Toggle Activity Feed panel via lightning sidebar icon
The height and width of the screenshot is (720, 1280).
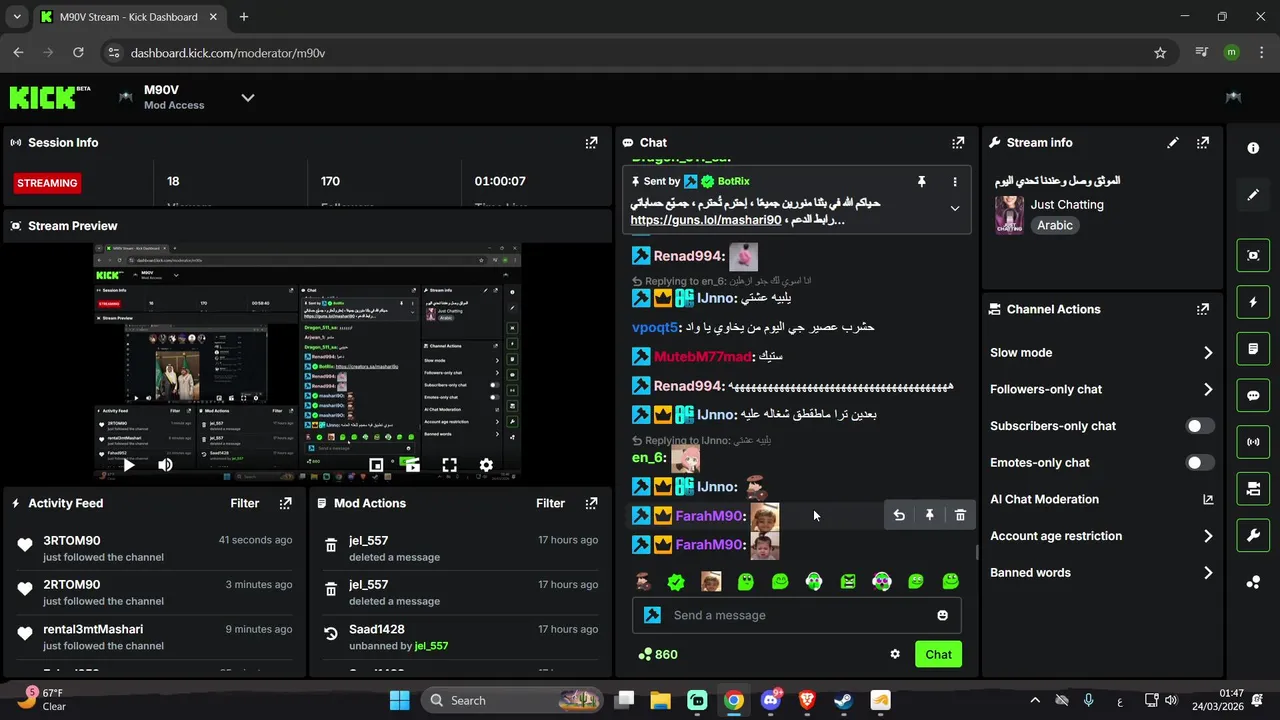[x=1253, y=302]
